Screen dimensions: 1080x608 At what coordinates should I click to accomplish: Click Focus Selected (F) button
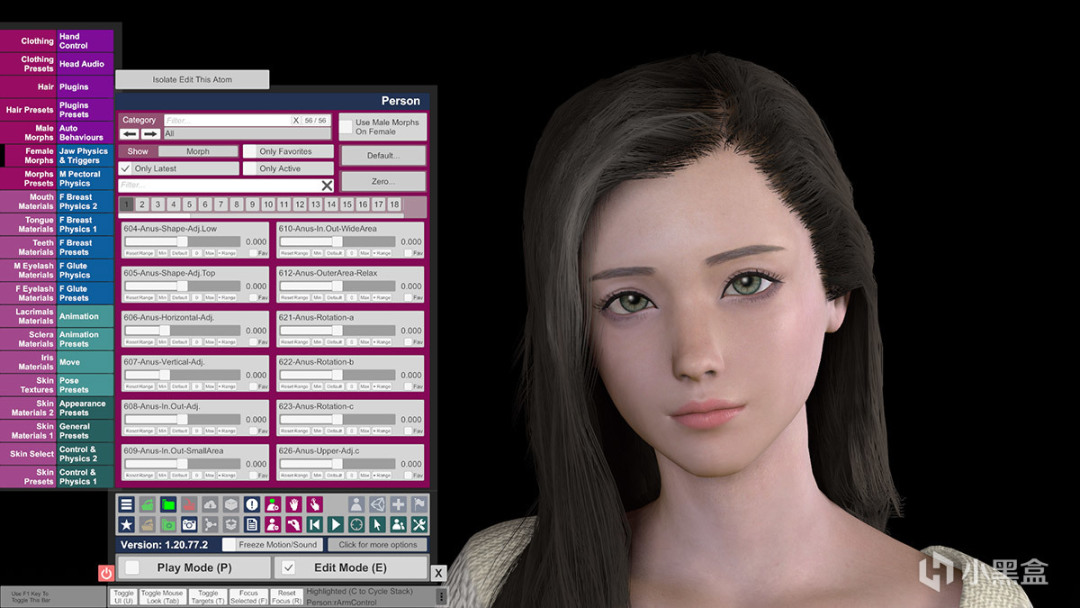[248, 596]
